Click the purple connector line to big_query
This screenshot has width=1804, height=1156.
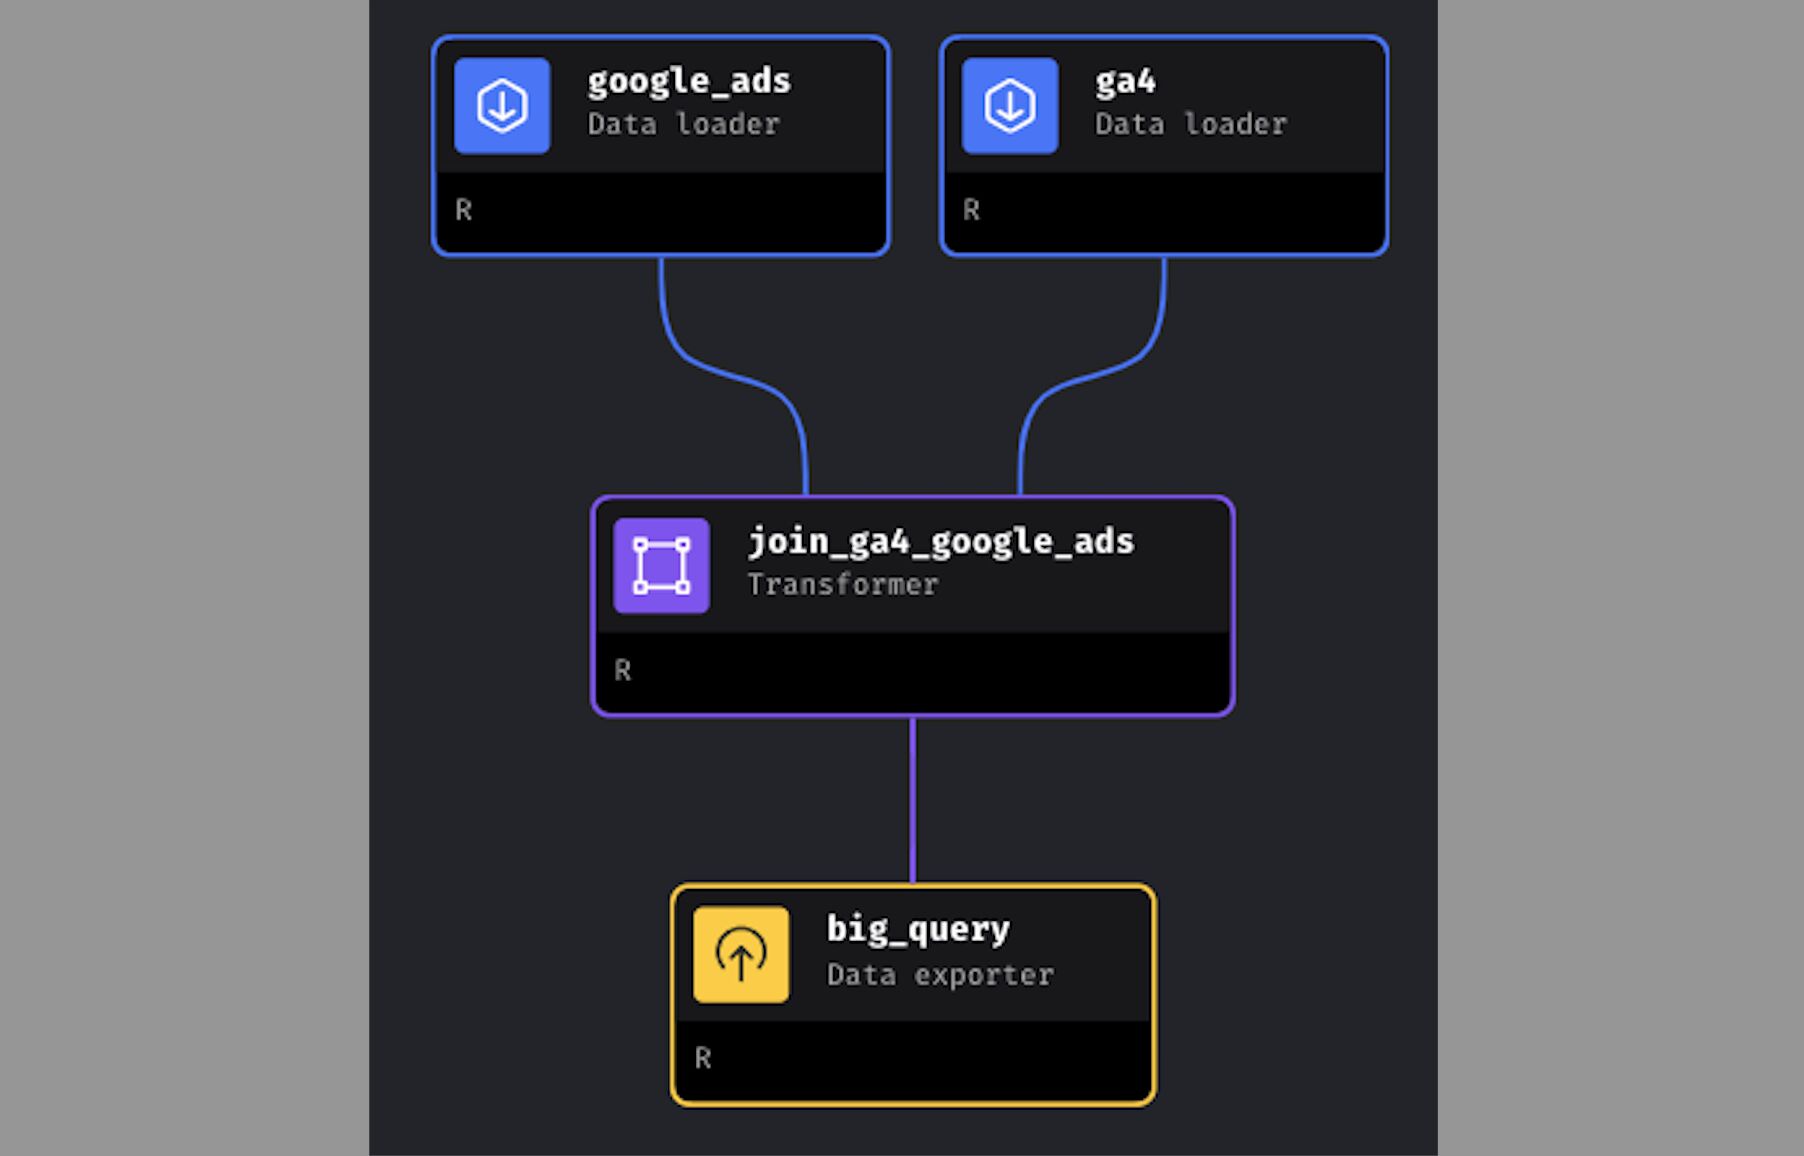(913, 800)
